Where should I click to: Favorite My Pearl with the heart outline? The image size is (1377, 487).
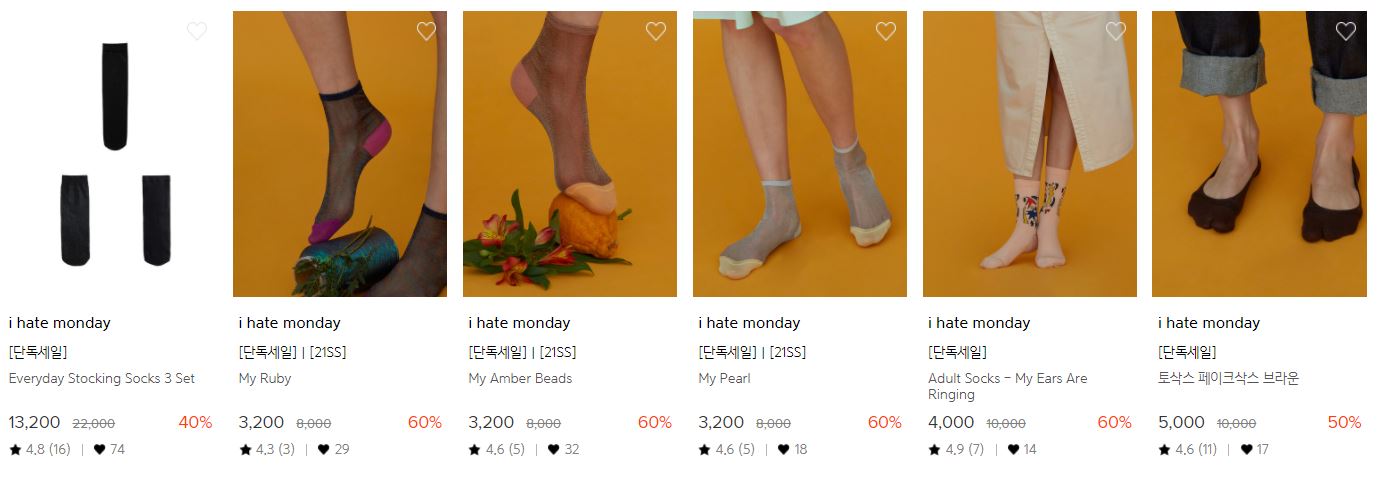point(886,31)
